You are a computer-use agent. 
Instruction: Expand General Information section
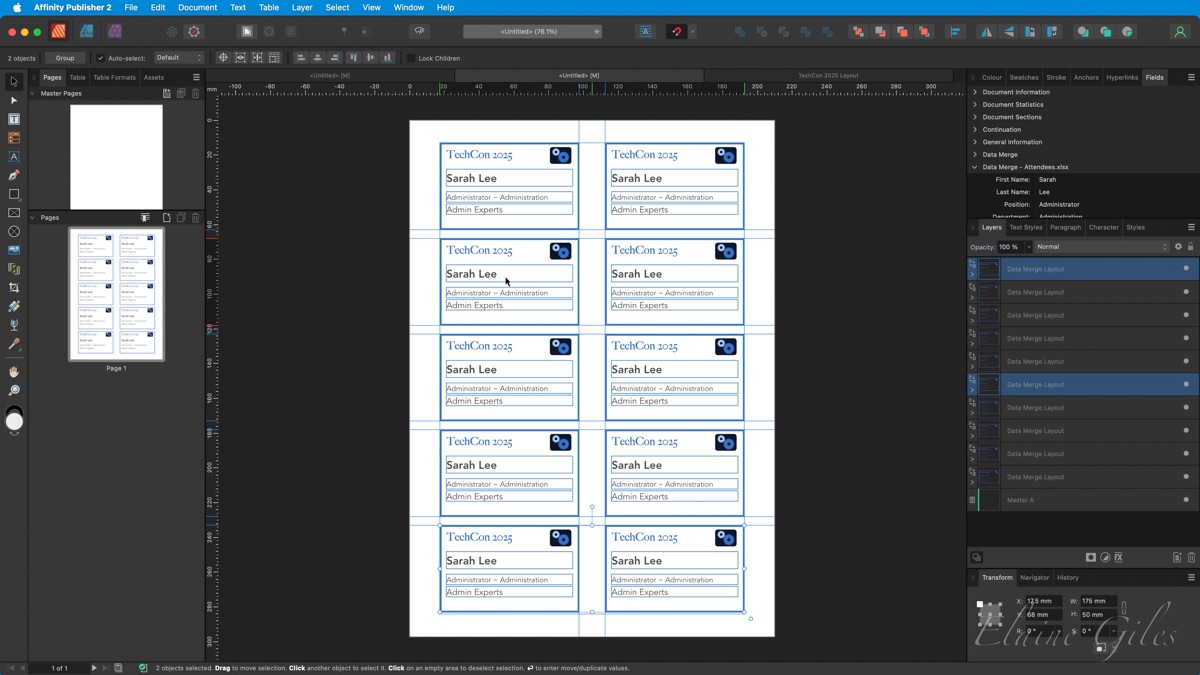click(975, 142)
